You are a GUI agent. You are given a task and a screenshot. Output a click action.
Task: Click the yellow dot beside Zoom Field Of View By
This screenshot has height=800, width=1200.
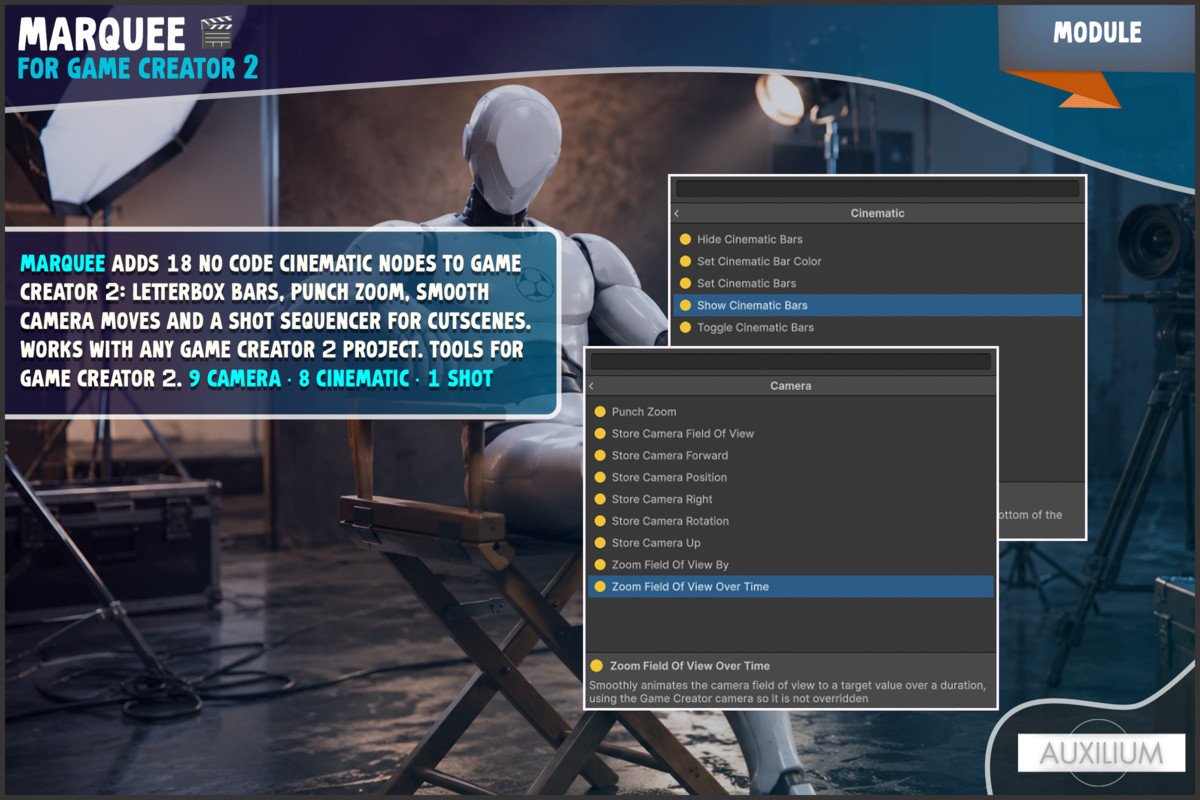coord(600,565)
